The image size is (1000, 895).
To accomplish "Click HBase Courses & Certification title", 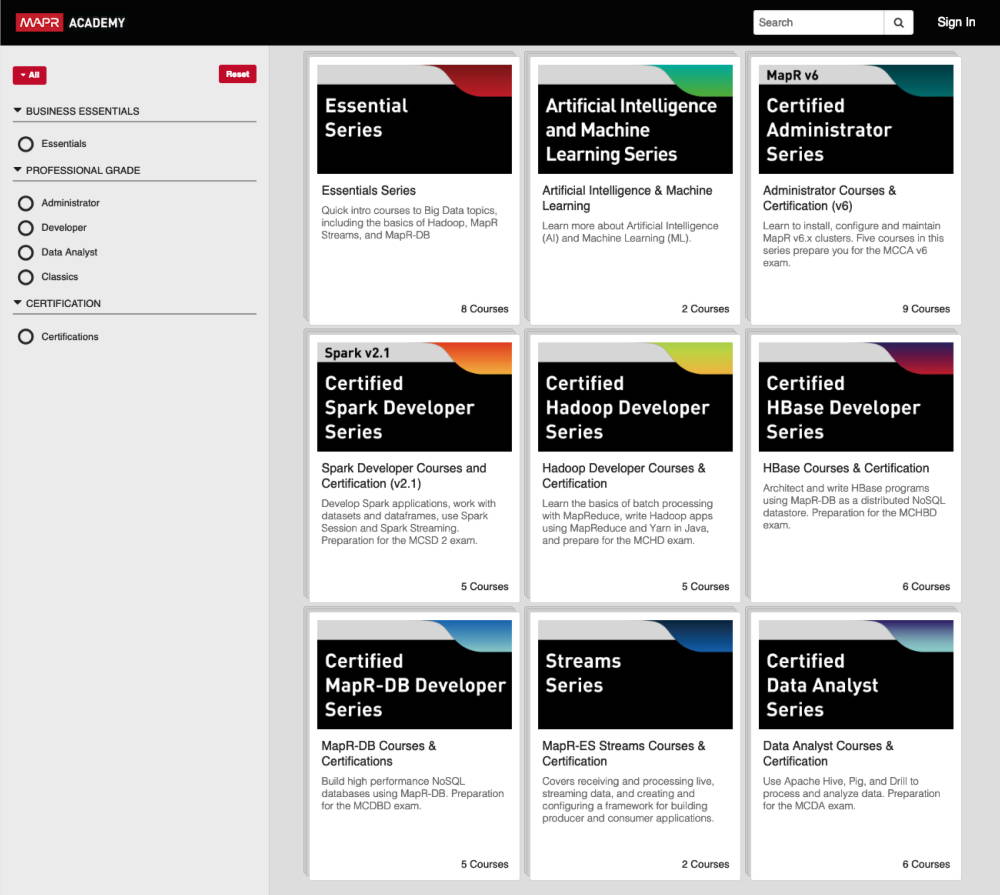I will click(x=846, y=468).
